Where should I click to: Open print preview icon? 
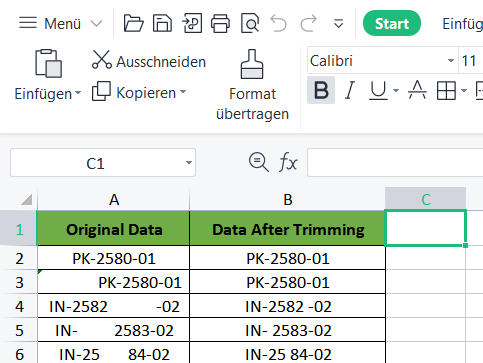[250, 23]
